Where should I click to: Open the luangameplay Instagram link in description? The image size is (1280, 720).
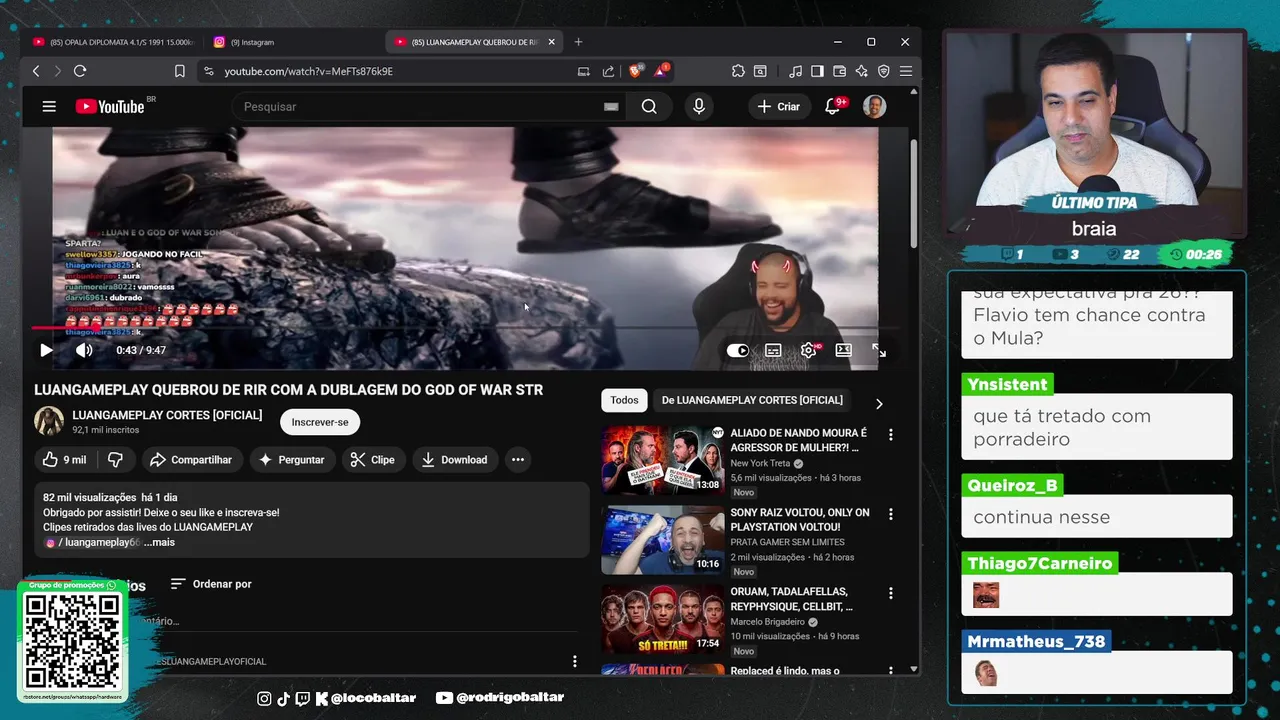point(92,542)
